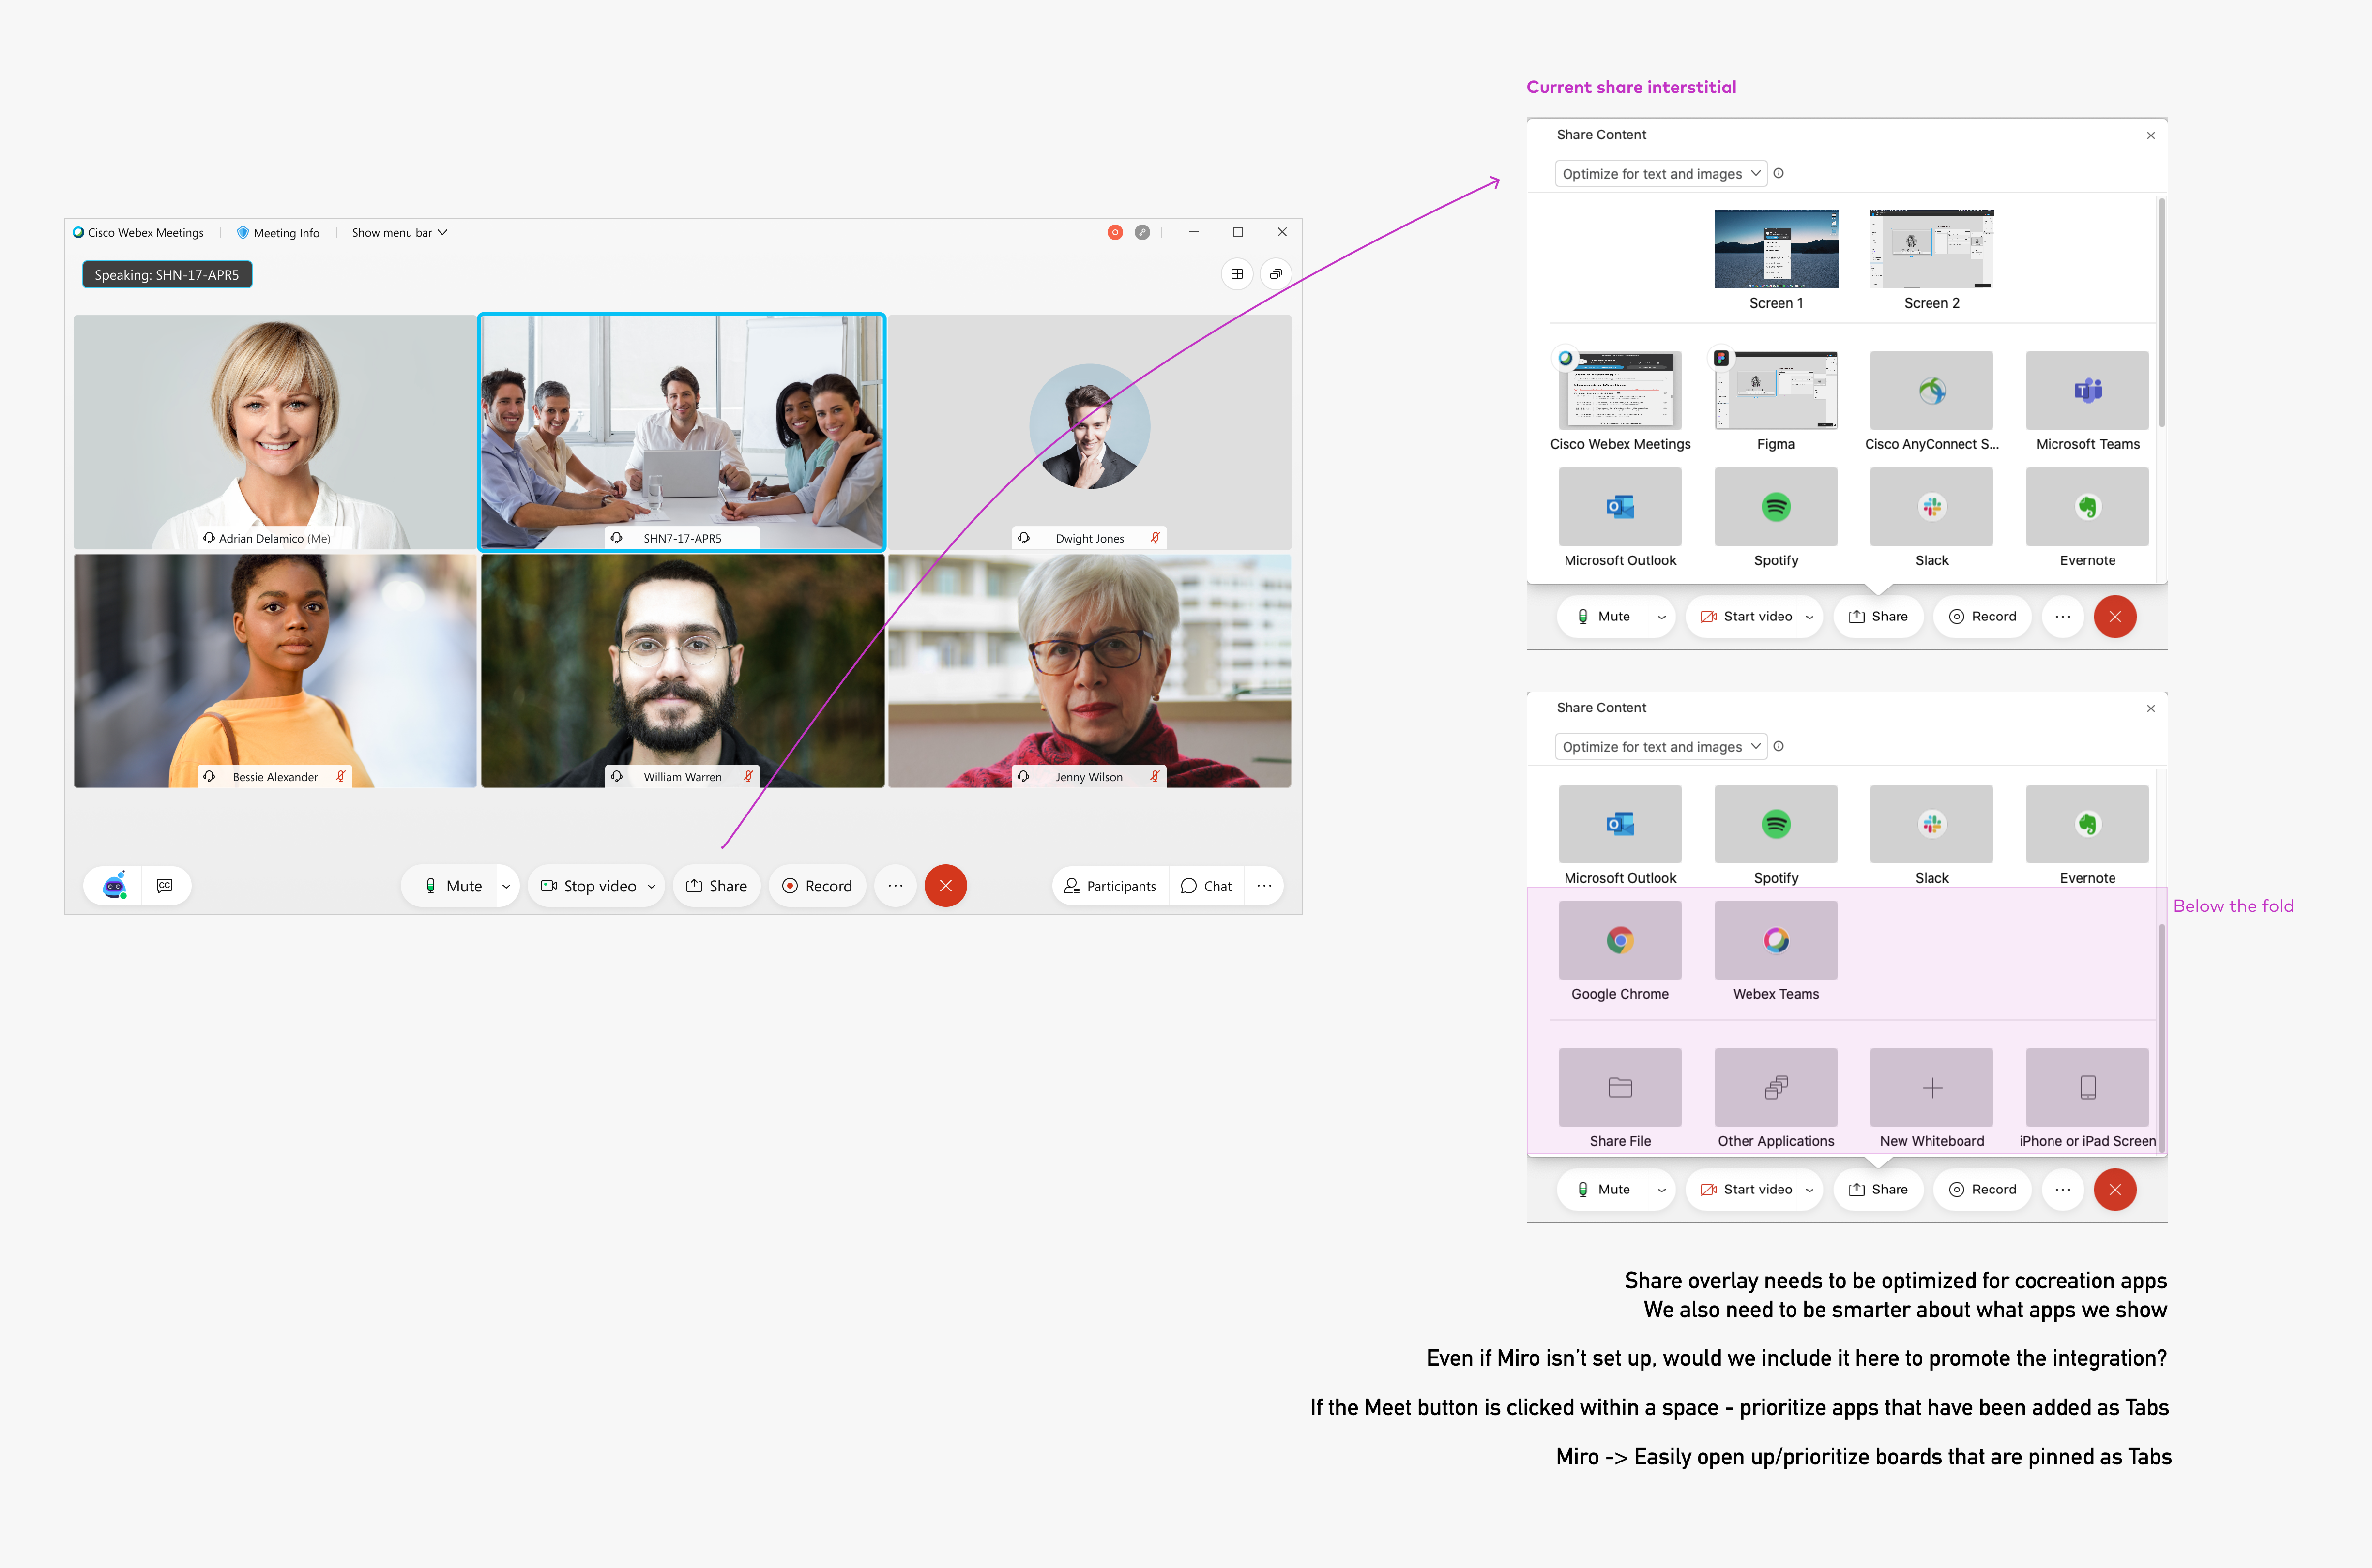The image size is (2372, 1568).
Task: Open closed captions icon in bottom bar
Action: [165, 885]
